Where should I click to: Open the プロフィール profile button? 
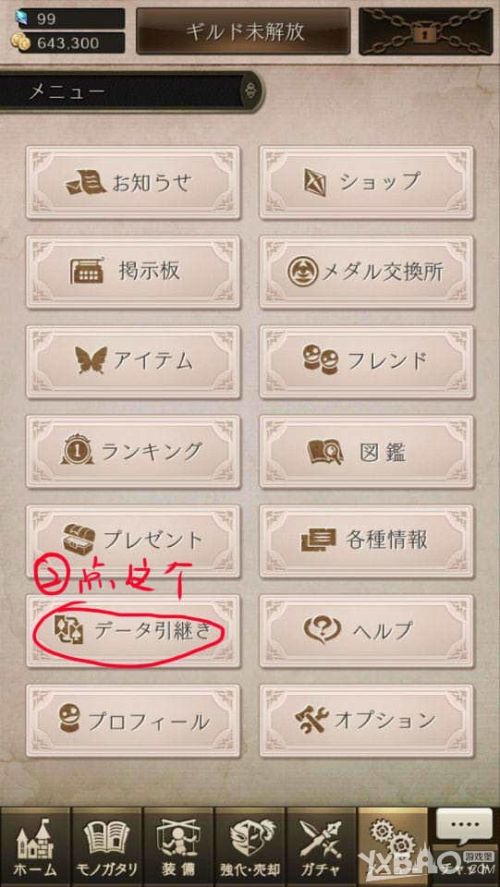[x=133, y=721]
